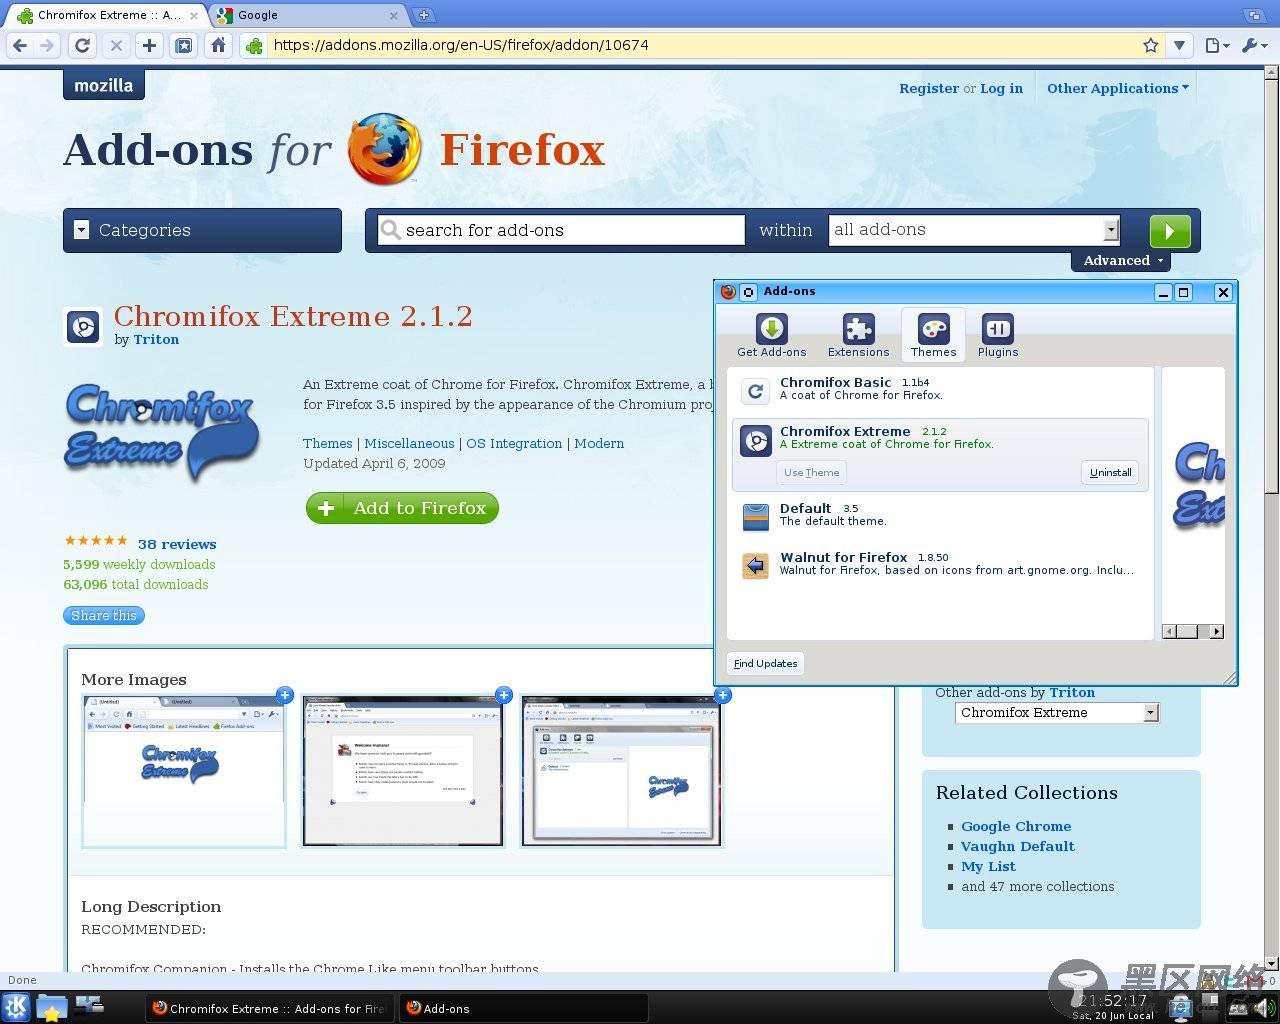Click the Find Updates button
The height and width of the screenshot is (1024, 1280).
pos(766,663)
